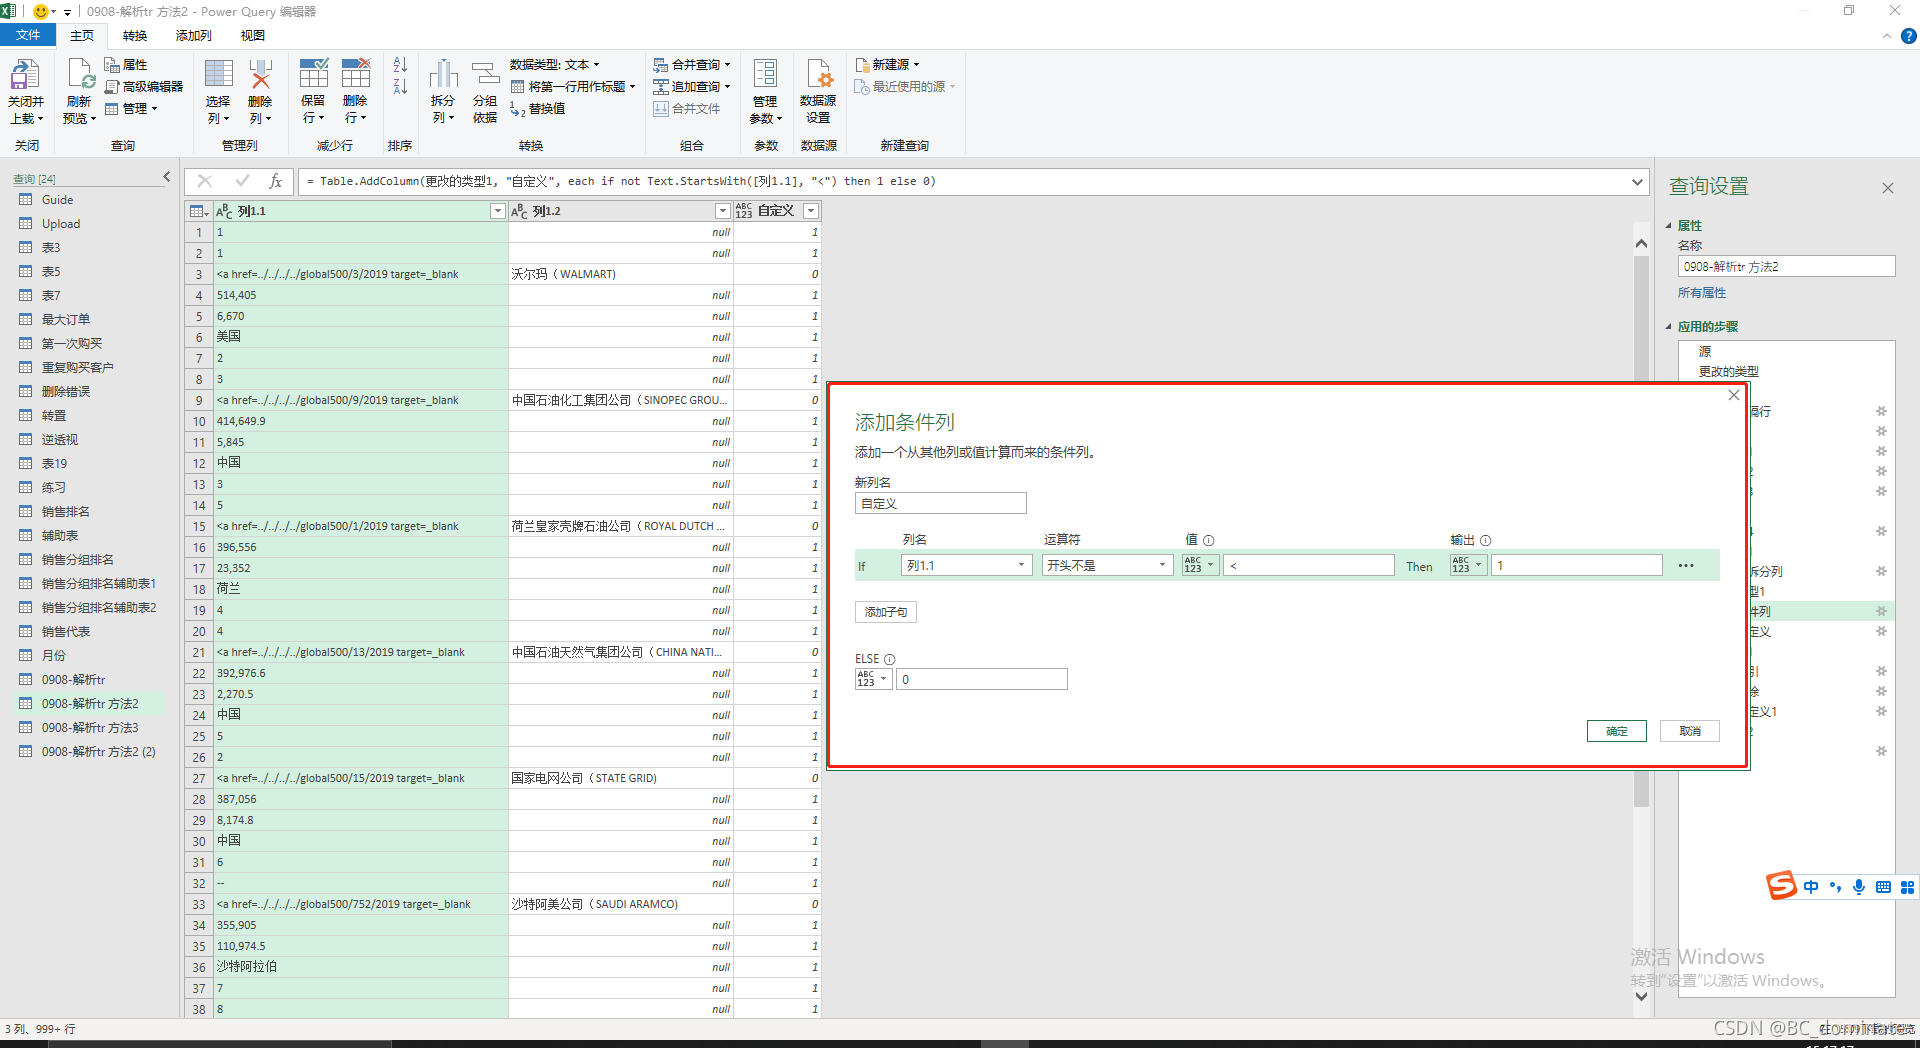Click the ellipsis button on the If row

point(1686,566)
